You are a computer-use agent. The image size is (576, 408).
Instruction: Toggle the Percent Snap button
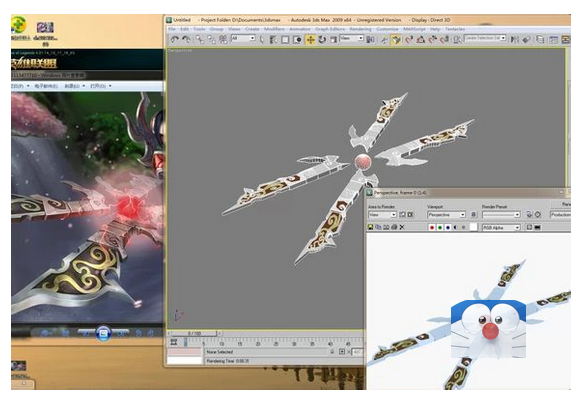[x=433, y=39]
